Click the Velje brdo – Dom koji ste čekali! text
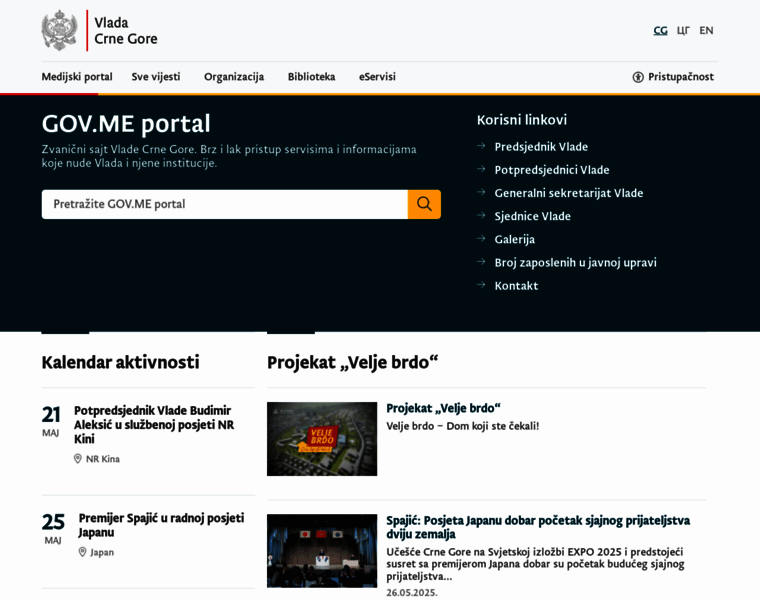 pyautogui.click(x=462, y=426)
